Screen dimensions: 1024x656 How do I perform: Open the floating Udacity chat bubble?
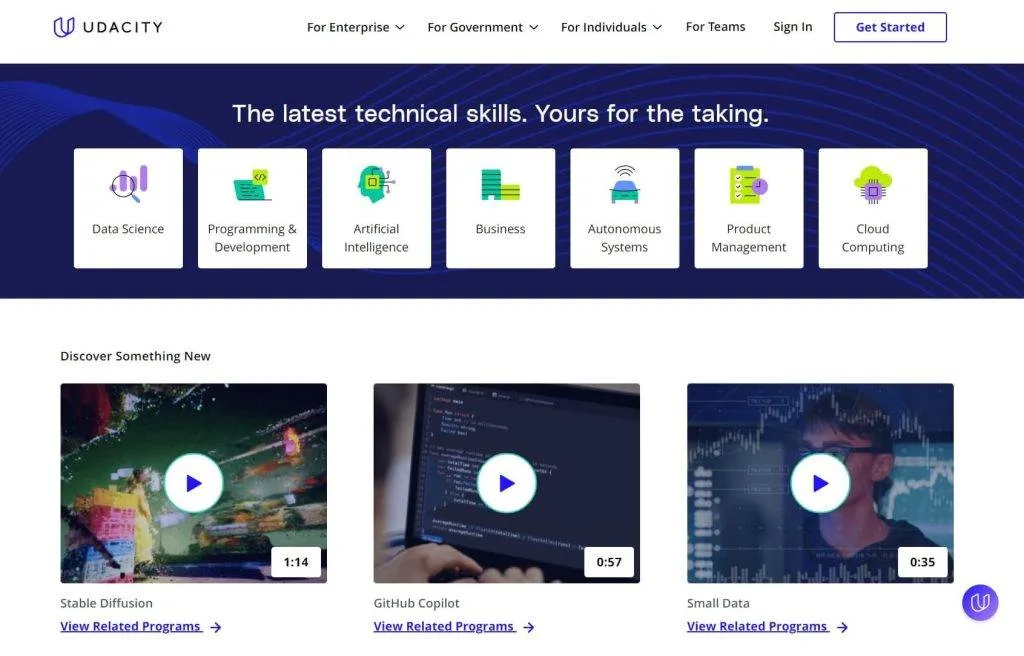tap(980, 602)
